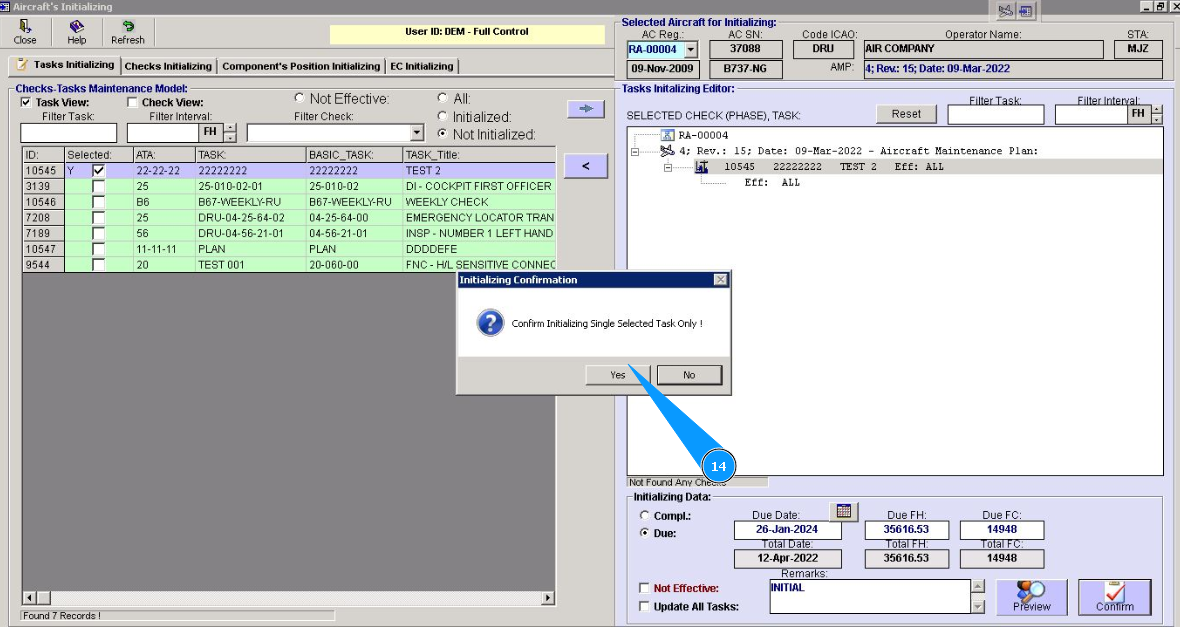1180x633 pixels.
Task: Click the airplane icon in the top-right toolbar
Action: tap(1005, 11)
